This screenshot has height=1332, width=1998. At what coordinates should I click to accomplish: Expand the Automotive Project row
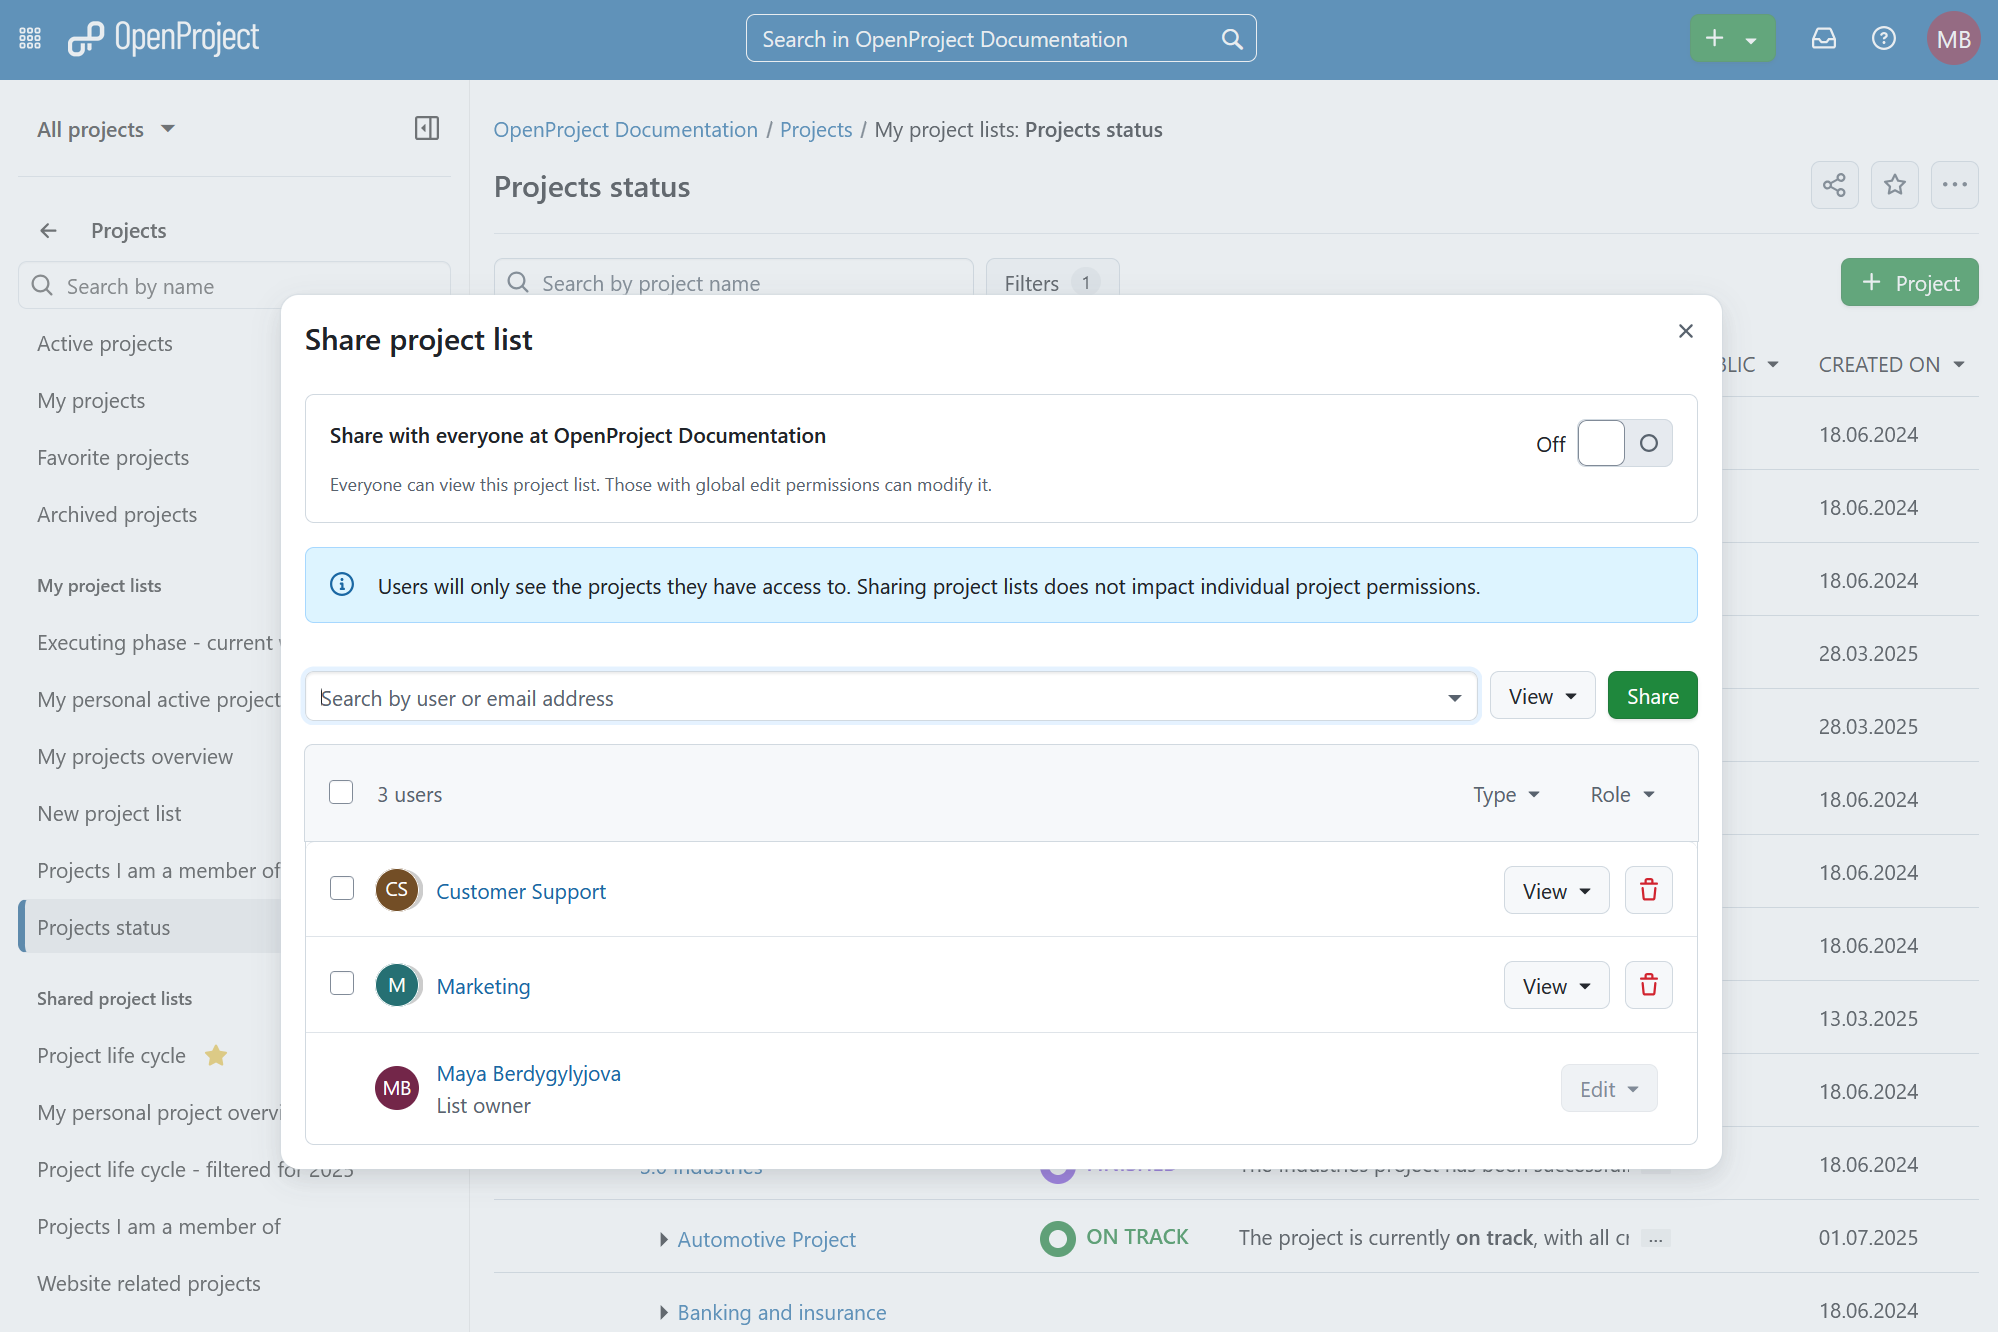click(663, 1239)
